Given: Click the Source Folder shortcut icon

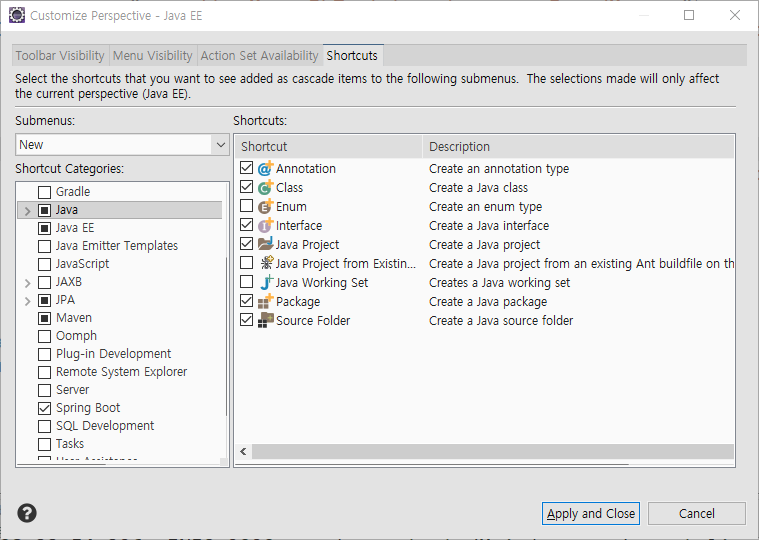Looking at the screenshot, I should tap(265, 320).
